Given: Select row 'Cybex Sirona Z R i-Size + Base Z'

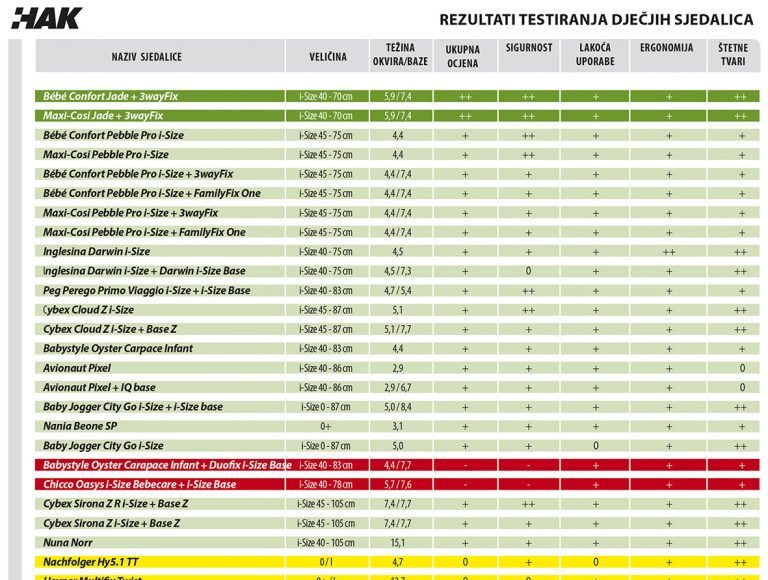Looking at the screenshot, I should coord(397,504).
